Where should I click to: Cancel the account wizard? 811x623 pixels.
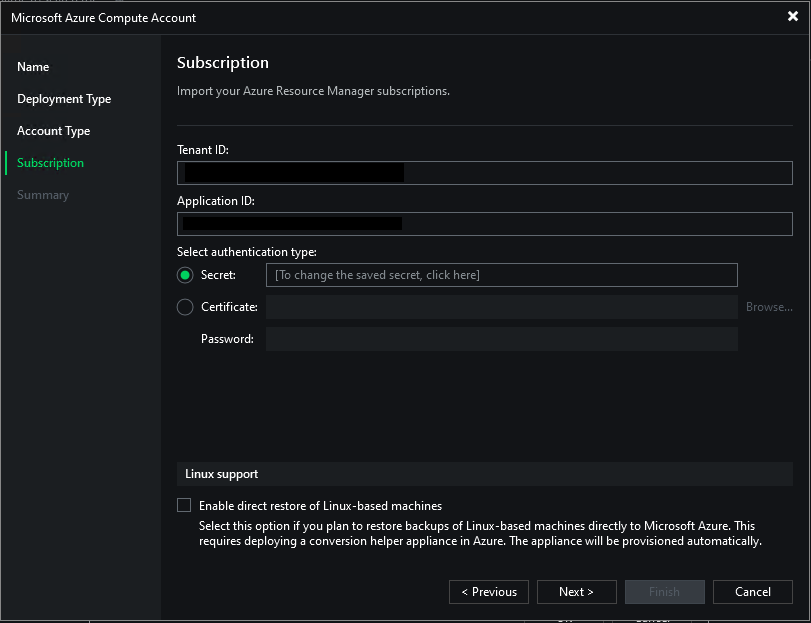point(752,592)
